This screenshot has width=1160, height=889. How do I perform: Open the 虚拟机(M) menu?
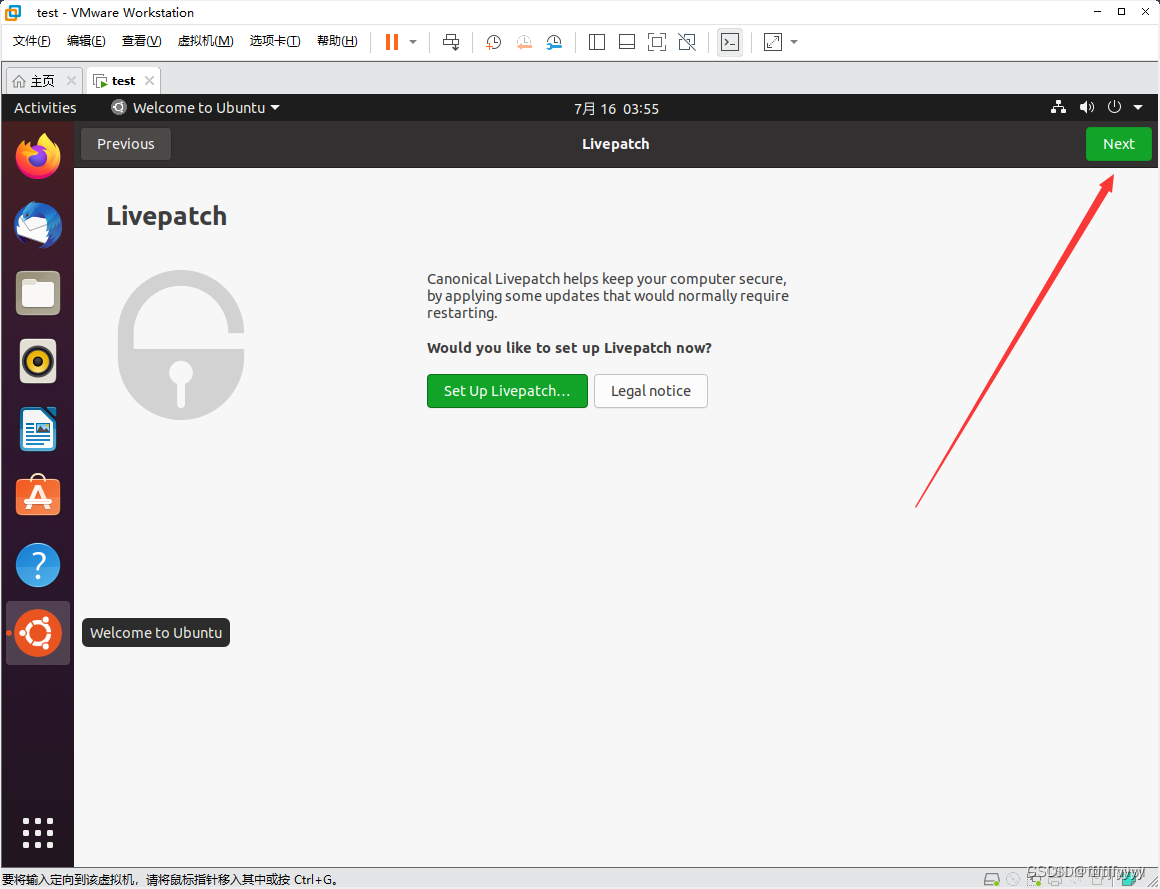coord(205,41)
